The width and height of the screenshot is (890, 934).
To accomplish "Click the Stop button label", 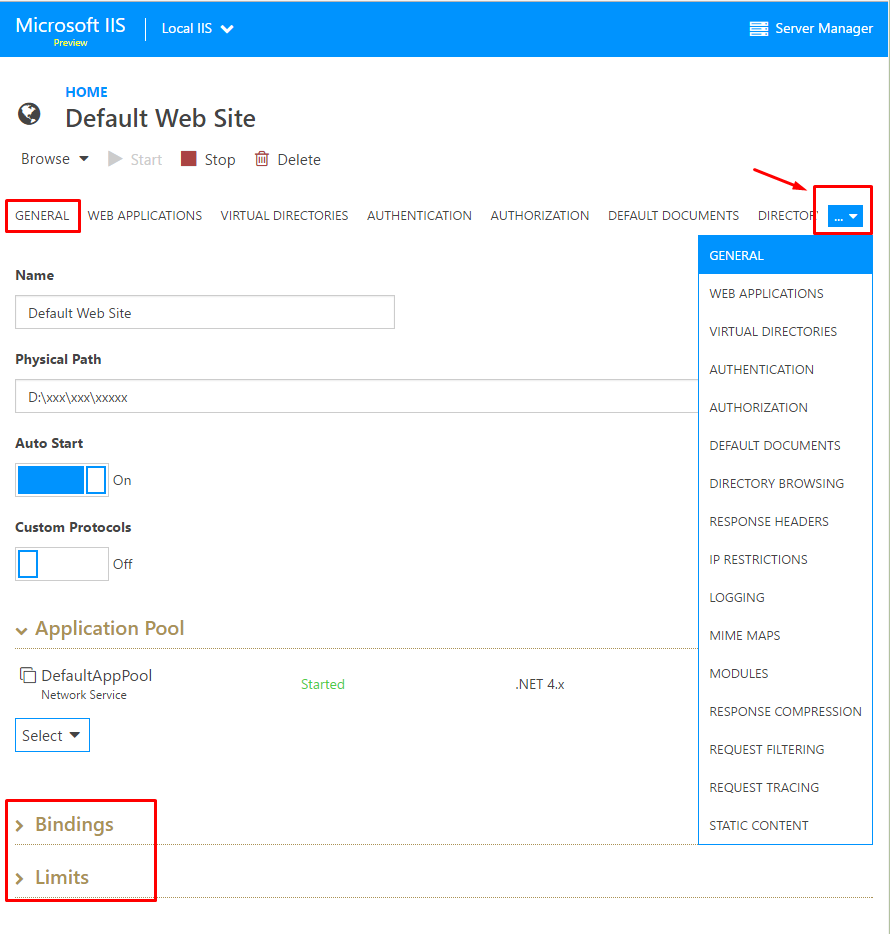I will [220, 160].
